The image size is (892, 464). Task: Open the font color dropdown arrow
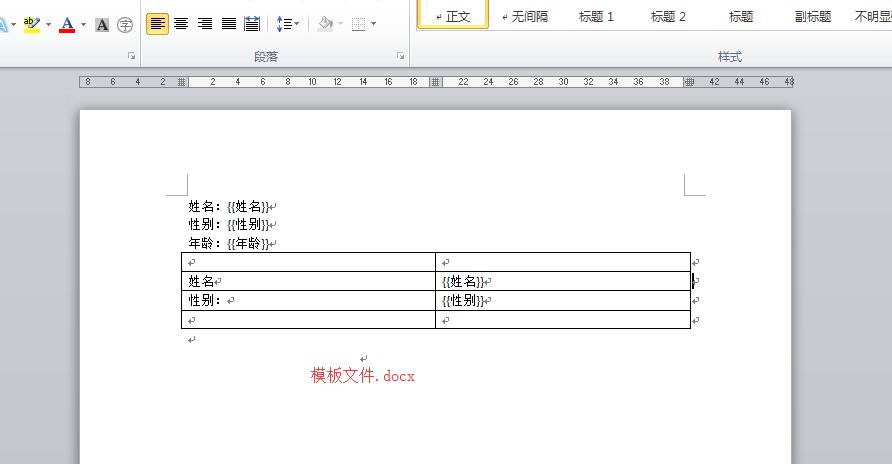[84, 24]
